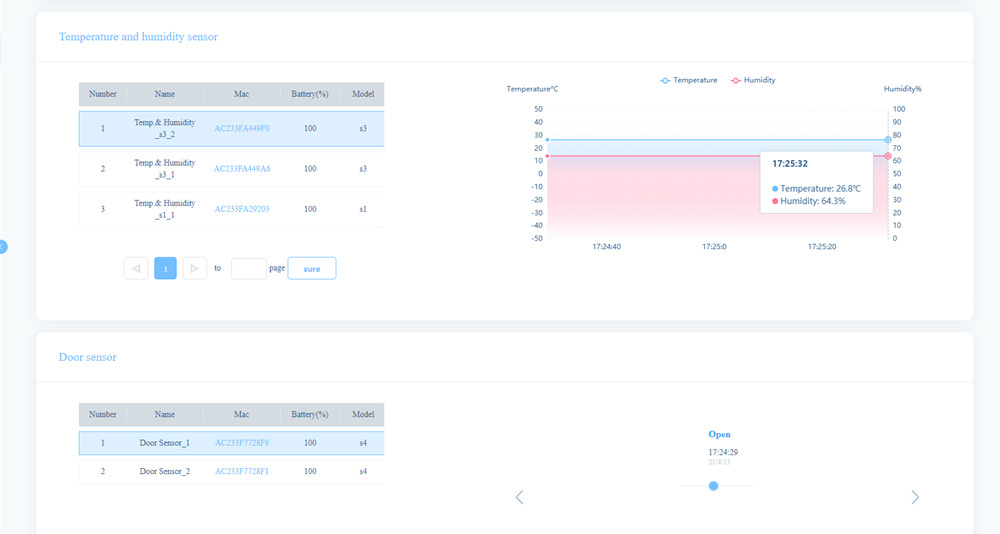Click the humidity data point on chart
The width and height of the screenshot is (1000, 534).
coord(887,156)
